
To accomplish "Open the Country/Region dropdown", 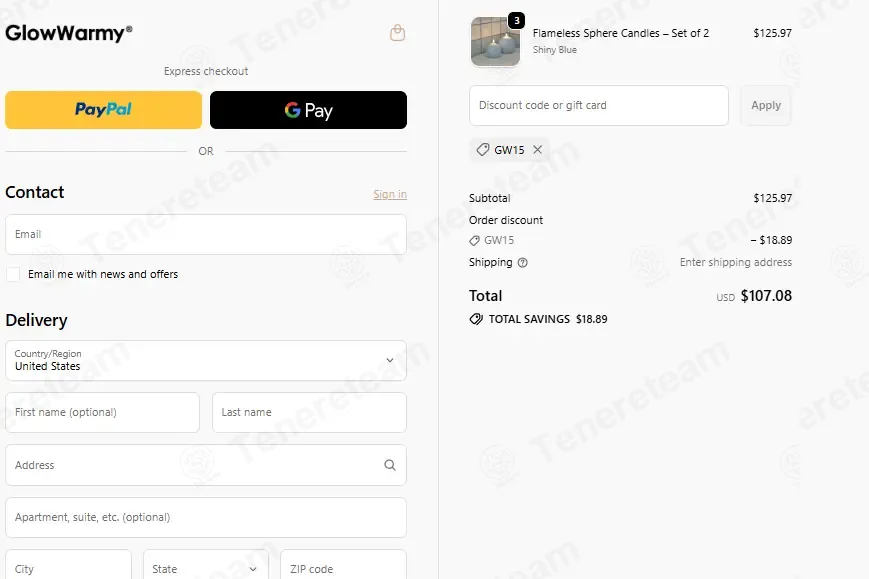I will point(206,361).
